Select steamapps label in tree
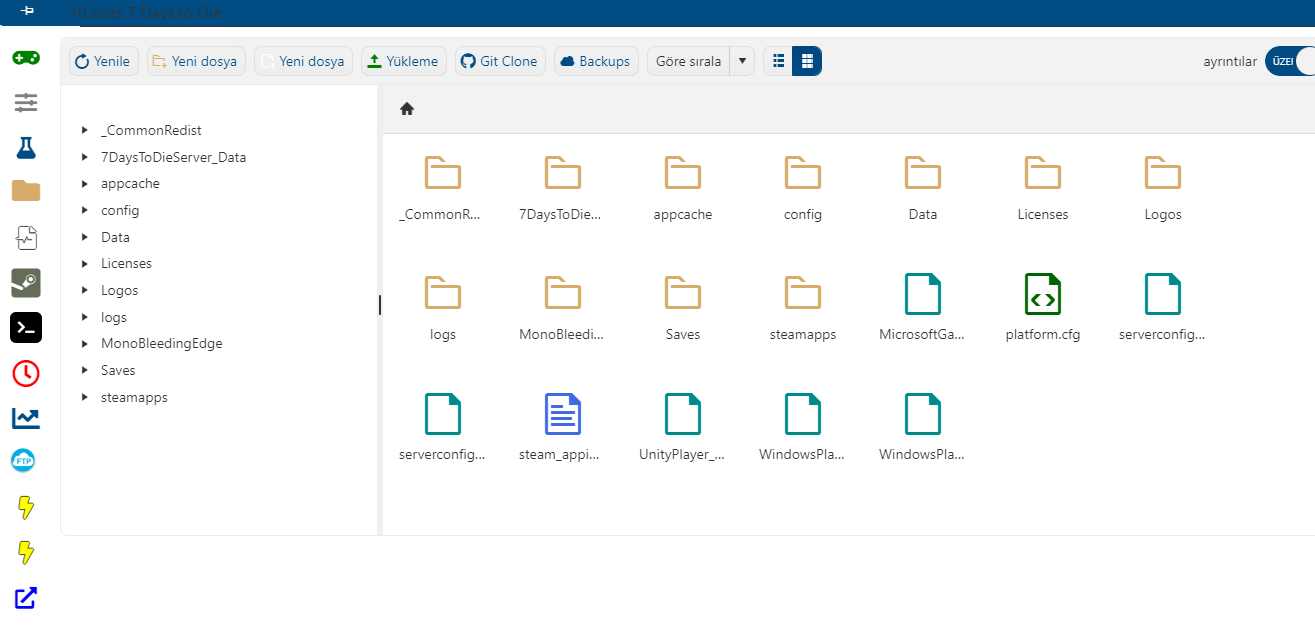Screen dimensions: 1315x639 pyautogui.click(x=134, y=397)
